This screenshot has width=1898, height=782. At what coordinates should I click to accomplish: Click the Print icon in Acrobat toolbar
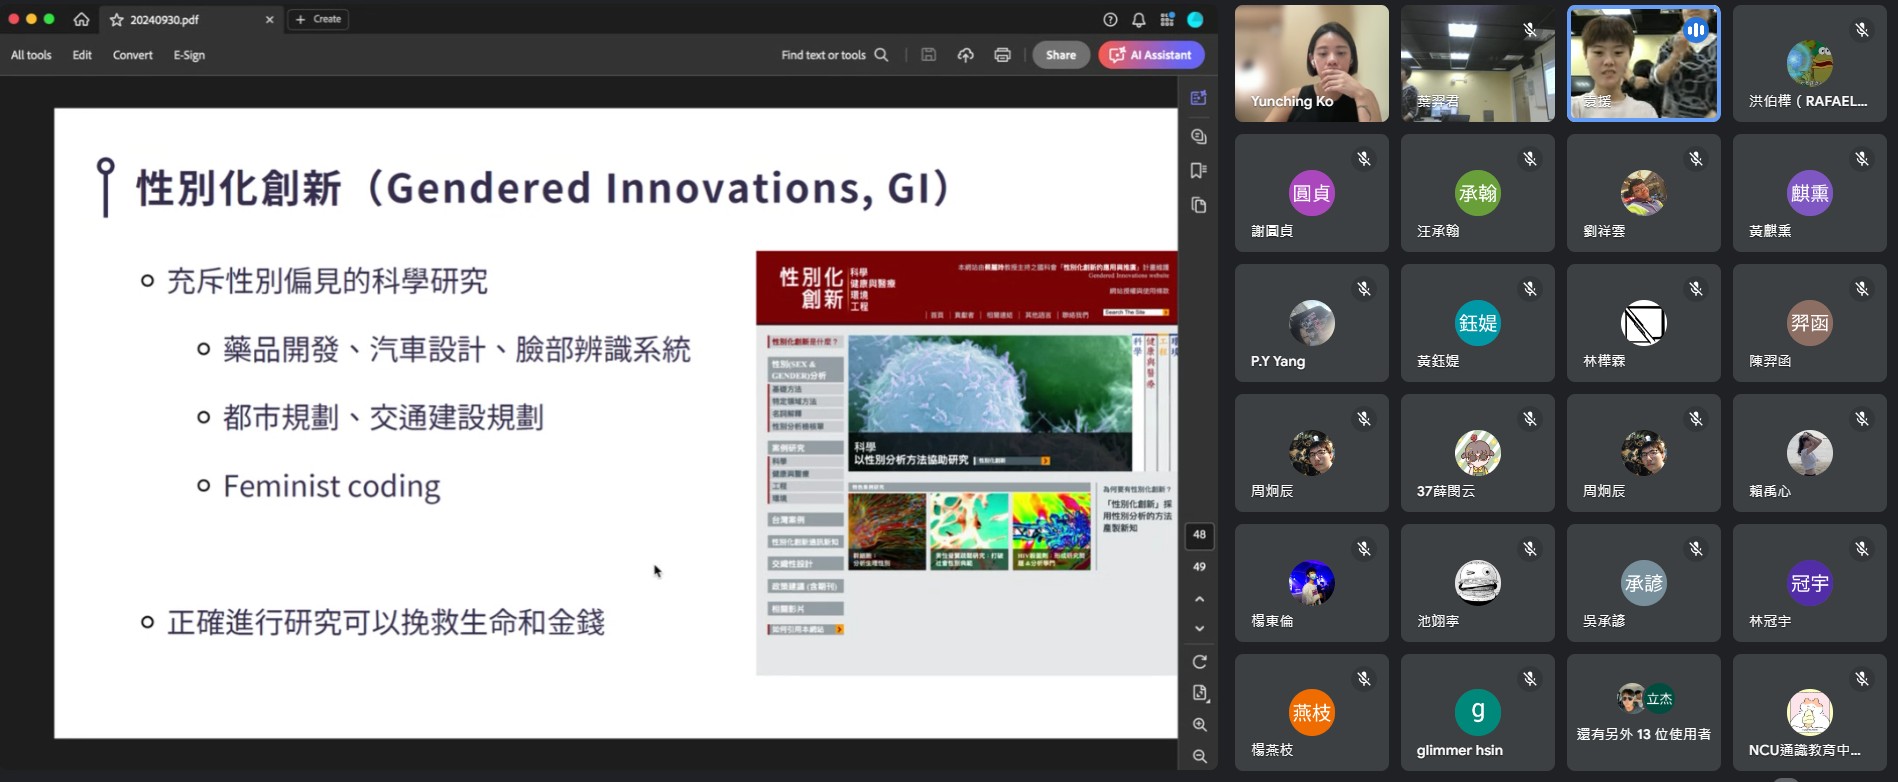coord(1002,55)
